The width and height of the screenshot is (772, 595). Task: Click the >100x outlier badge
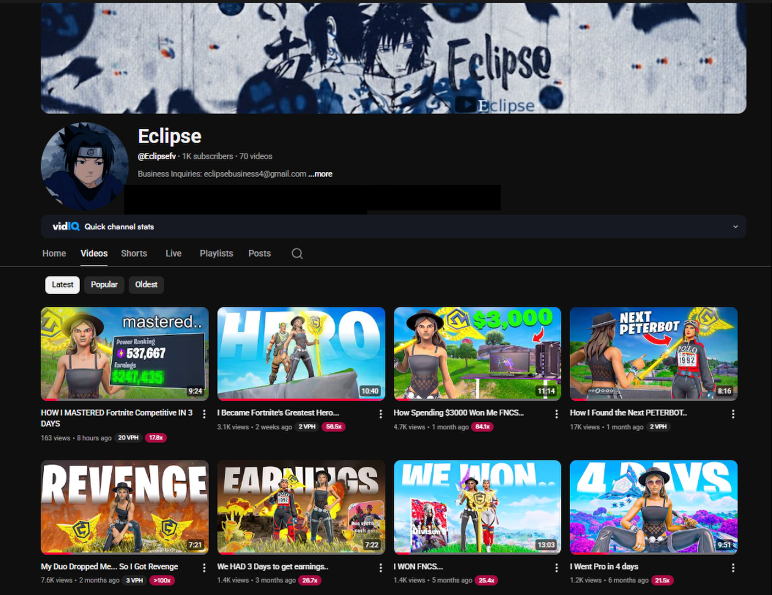161,580
